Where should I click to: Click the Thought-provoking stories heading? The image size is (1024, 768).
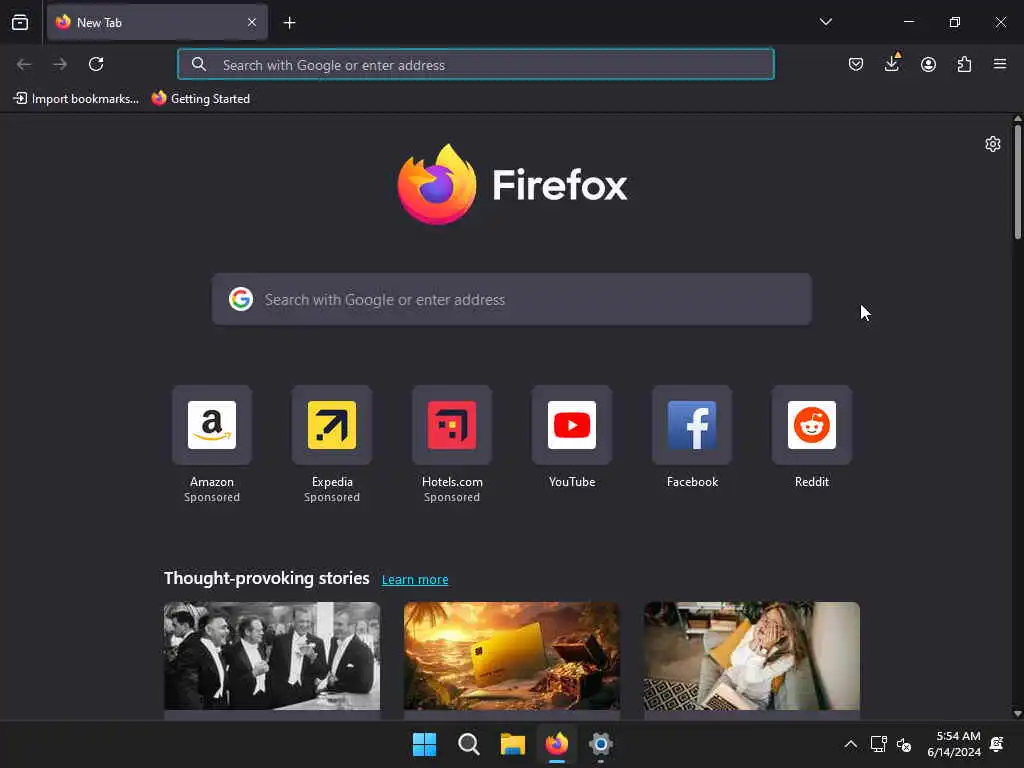tap(266, 578)
